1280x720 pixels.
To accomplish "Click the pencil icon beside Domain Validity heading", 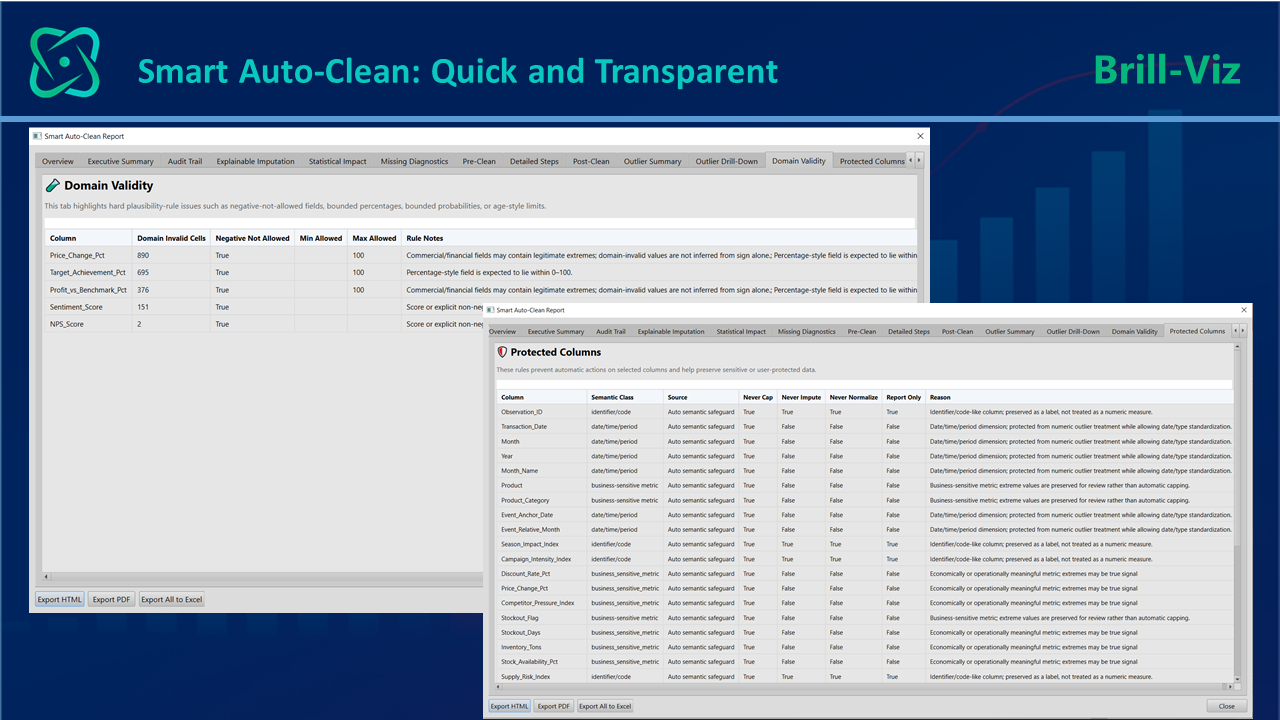I will (53, 185).
